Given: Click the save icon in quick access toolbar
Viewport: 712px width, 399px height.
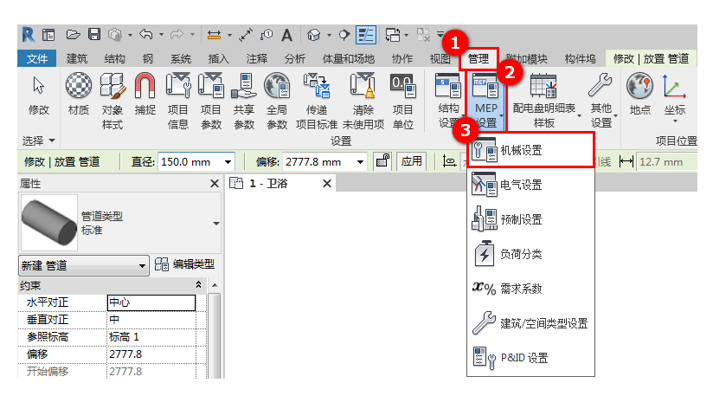Looking at the screenshot, I should [x=94, y=34].
